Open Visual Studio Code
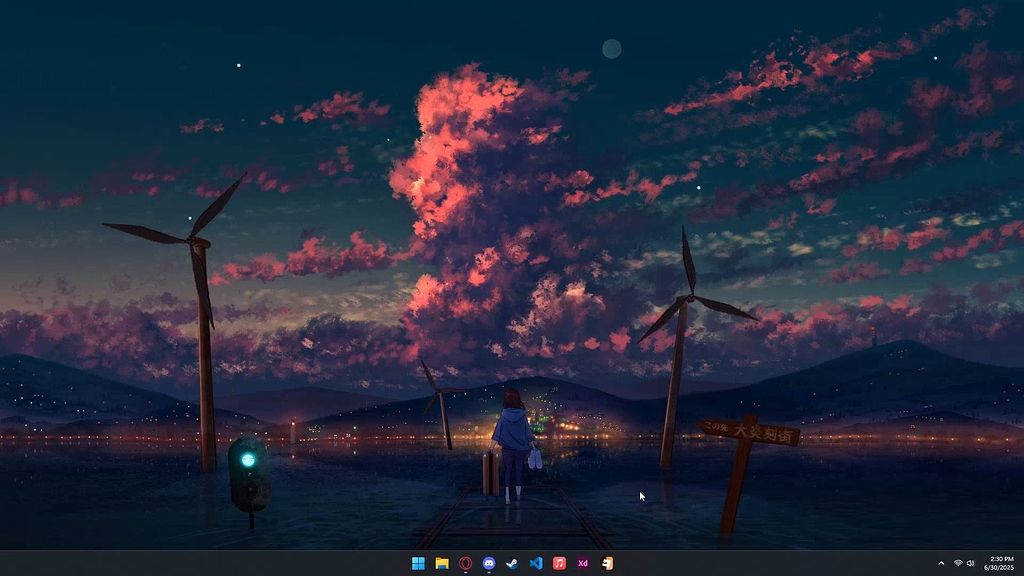Screen dimensions: 1024x576 [x=537, y=563]
